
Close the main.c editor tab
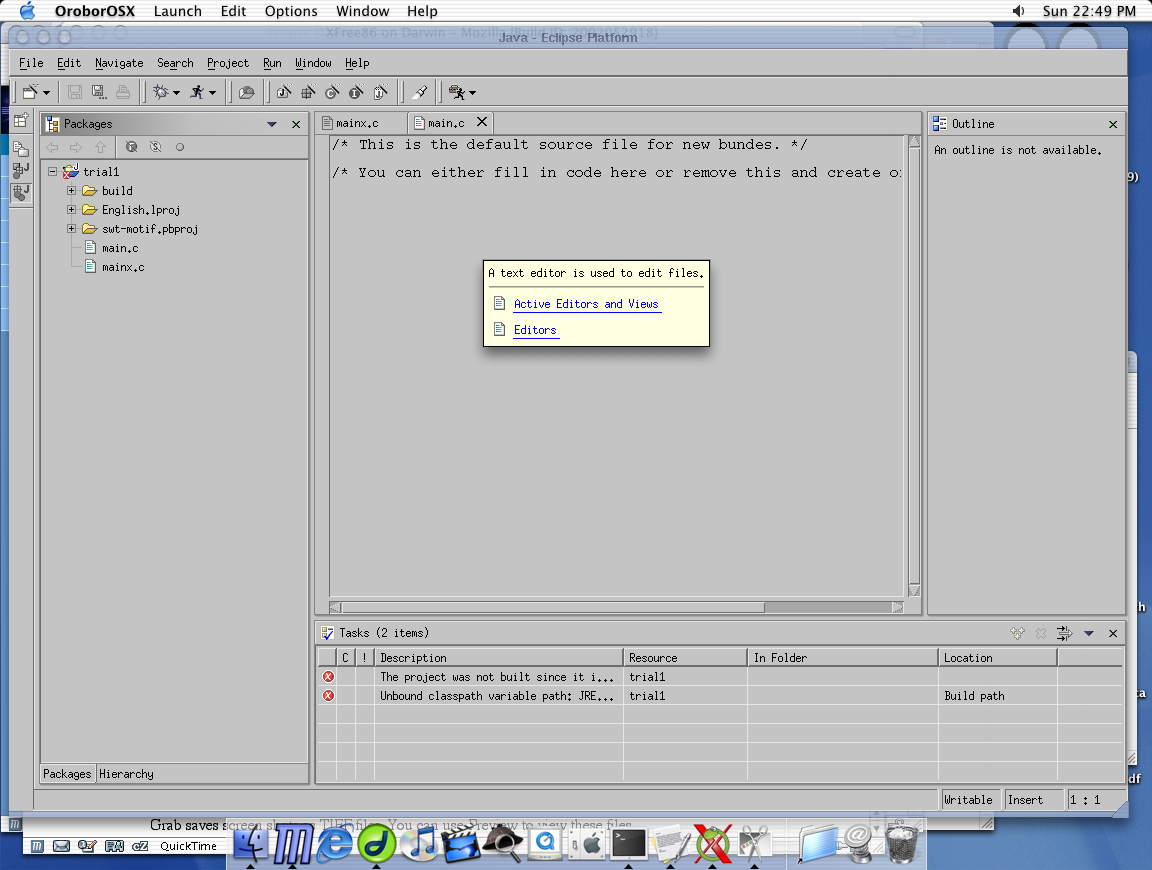[x=482, y=122]
